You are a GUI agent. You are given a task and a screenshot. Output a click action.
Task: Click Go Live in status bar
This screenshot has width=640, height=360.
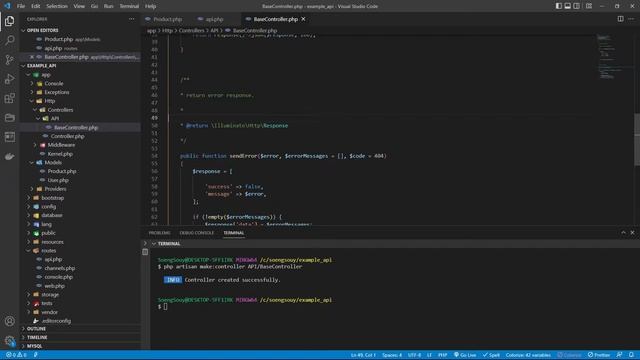(x=465, y=355)
